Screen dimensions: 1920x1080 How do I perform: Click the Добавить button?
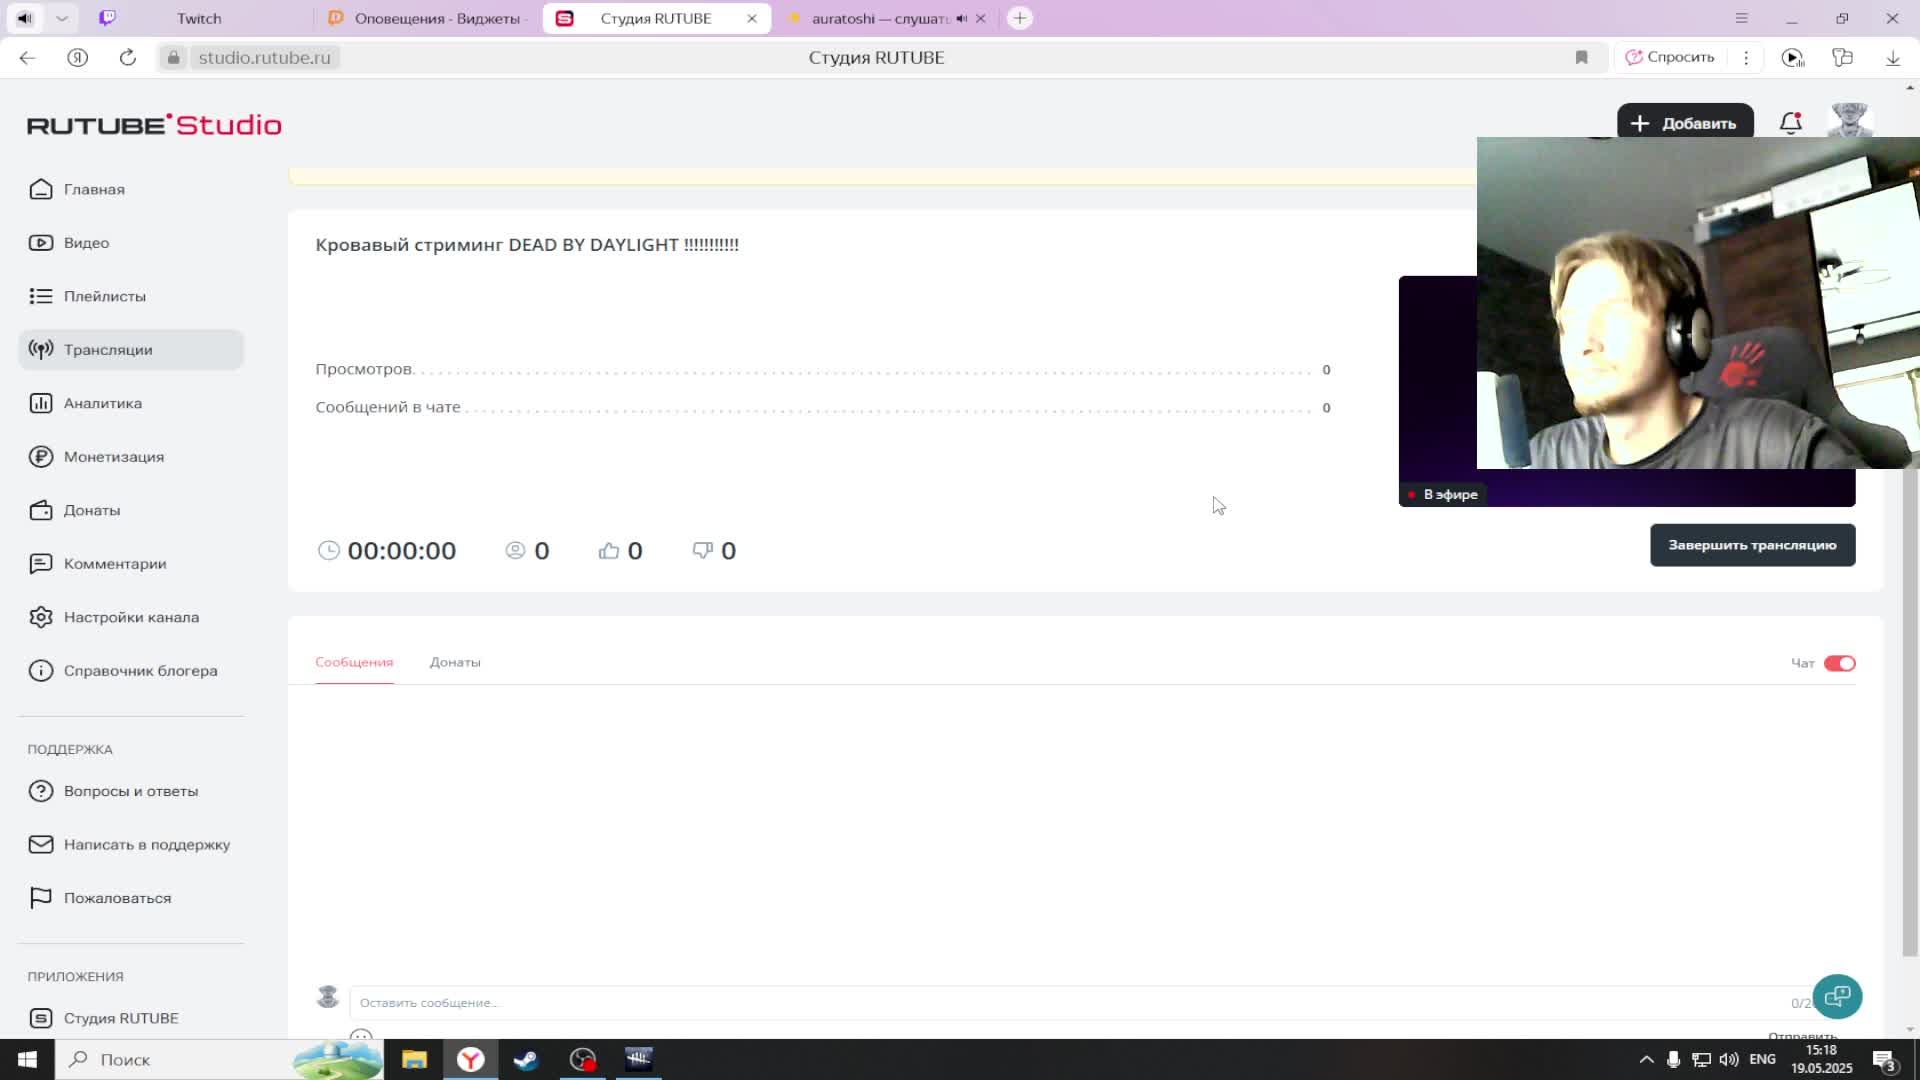[x=1684, y=123]
